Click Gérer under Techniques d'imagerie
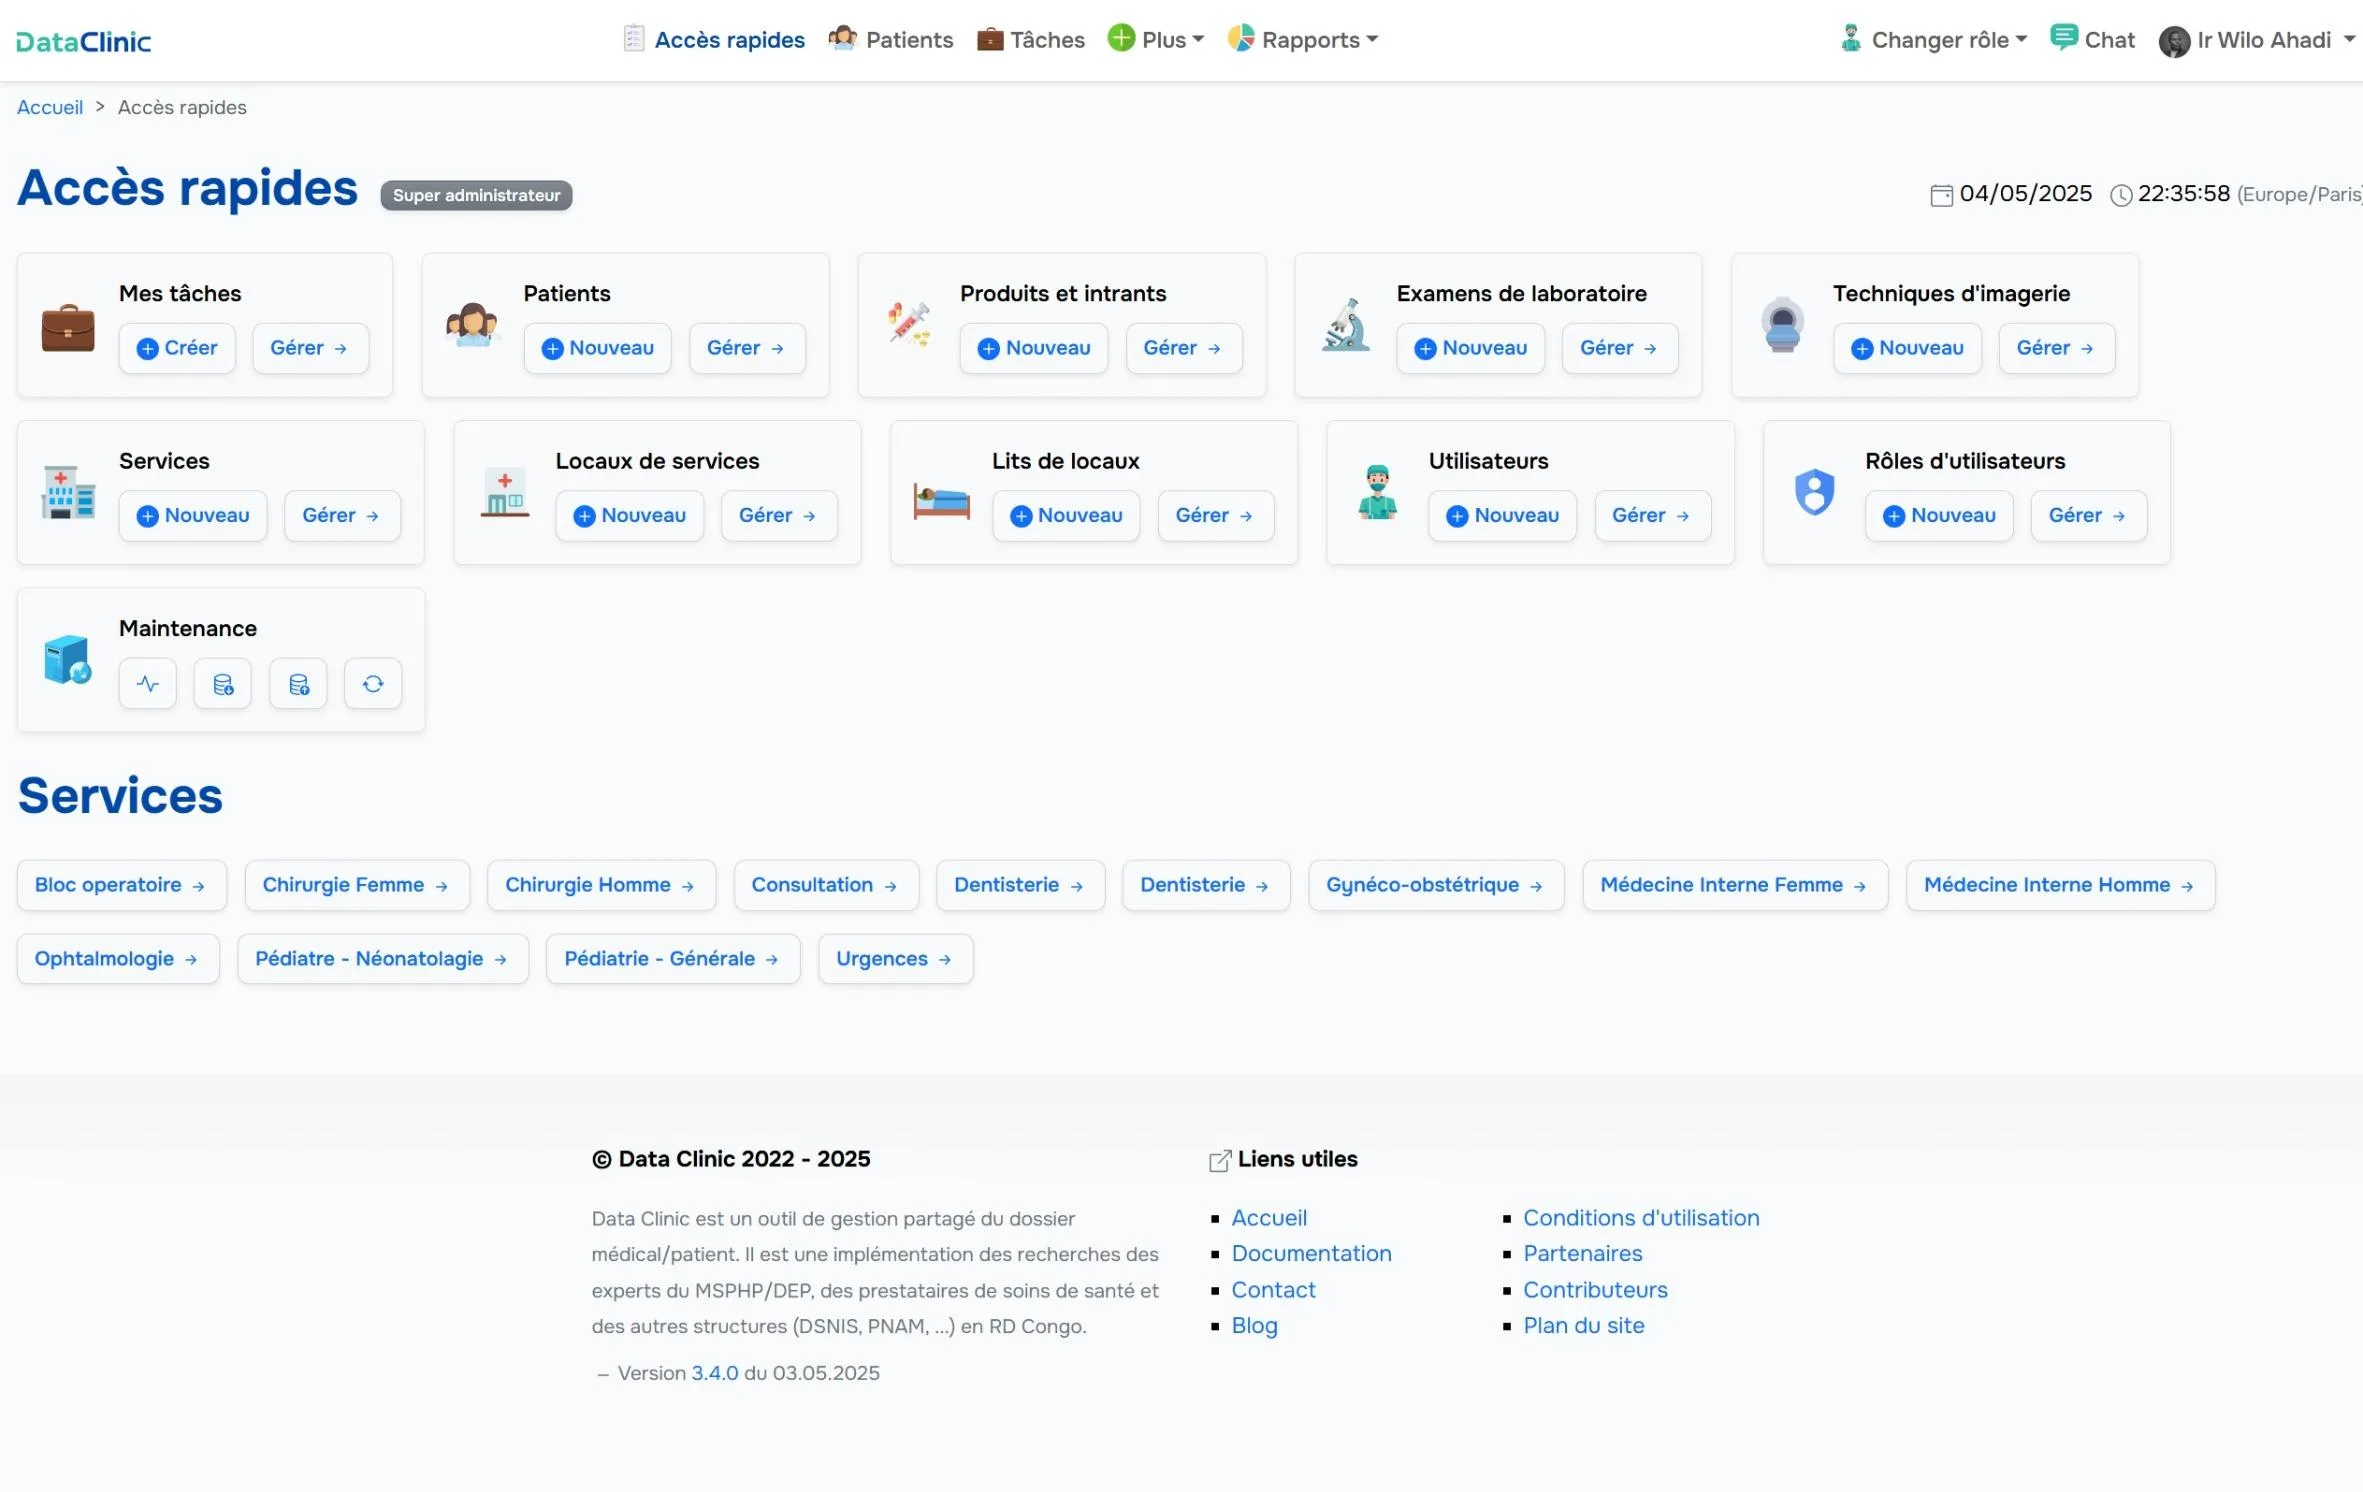This screenshot has width=2363, height=1492. [2057, 348]
